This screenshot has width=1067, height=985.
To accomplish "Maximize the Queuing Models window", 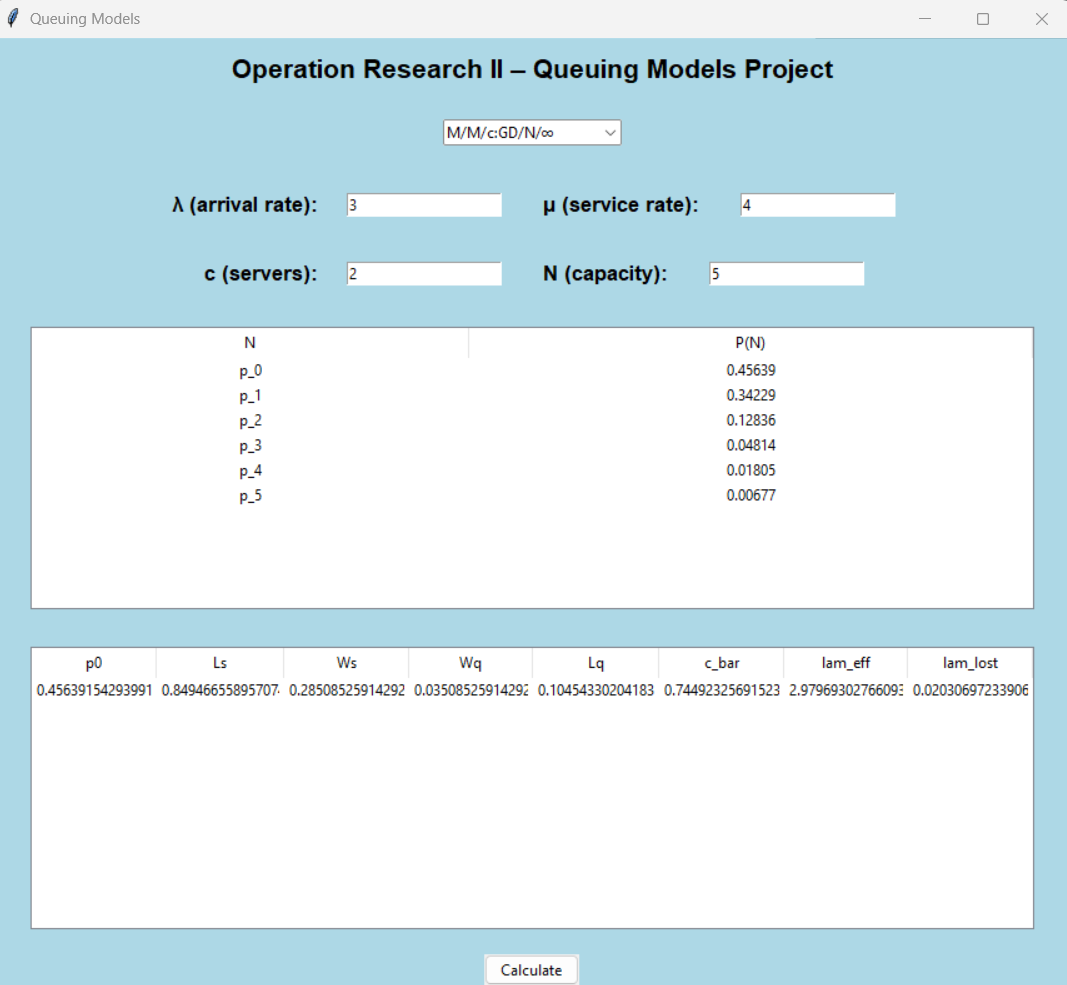I will point(983,18).
